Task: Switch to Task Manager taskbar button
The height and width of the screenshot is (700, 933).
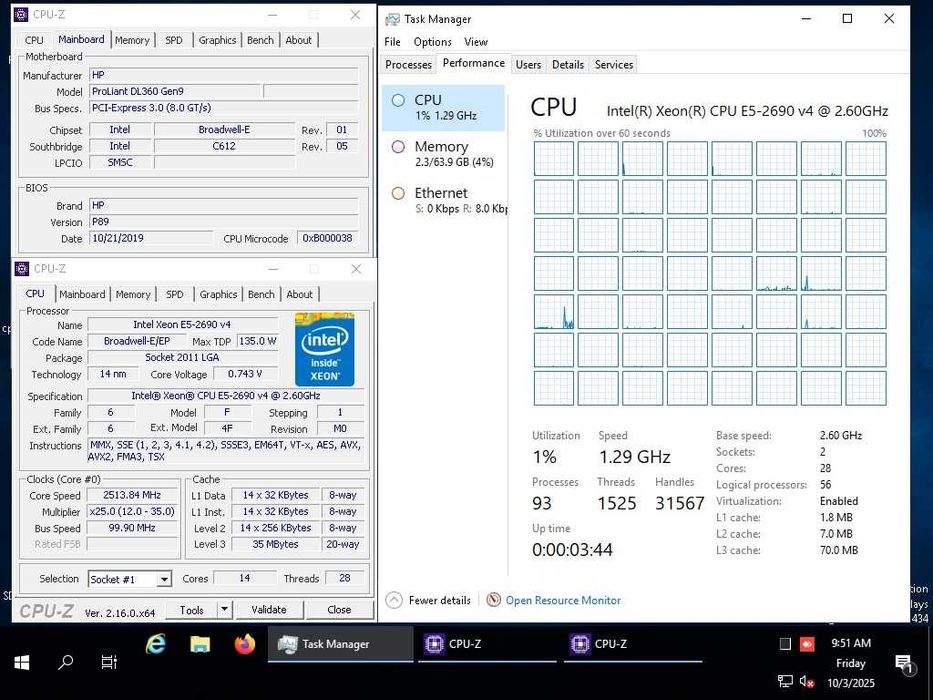Action: pyautogui.click(x=340, y=644)
